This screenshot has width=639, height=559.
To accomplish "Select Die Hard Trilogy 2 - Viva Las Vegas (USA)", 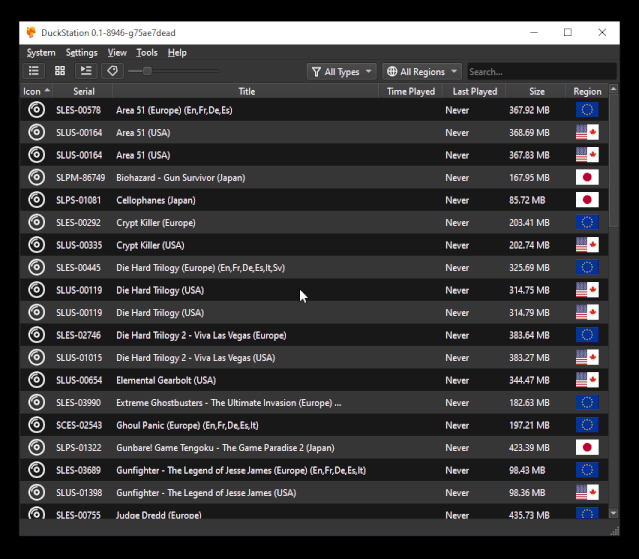I will pos(196,358).
